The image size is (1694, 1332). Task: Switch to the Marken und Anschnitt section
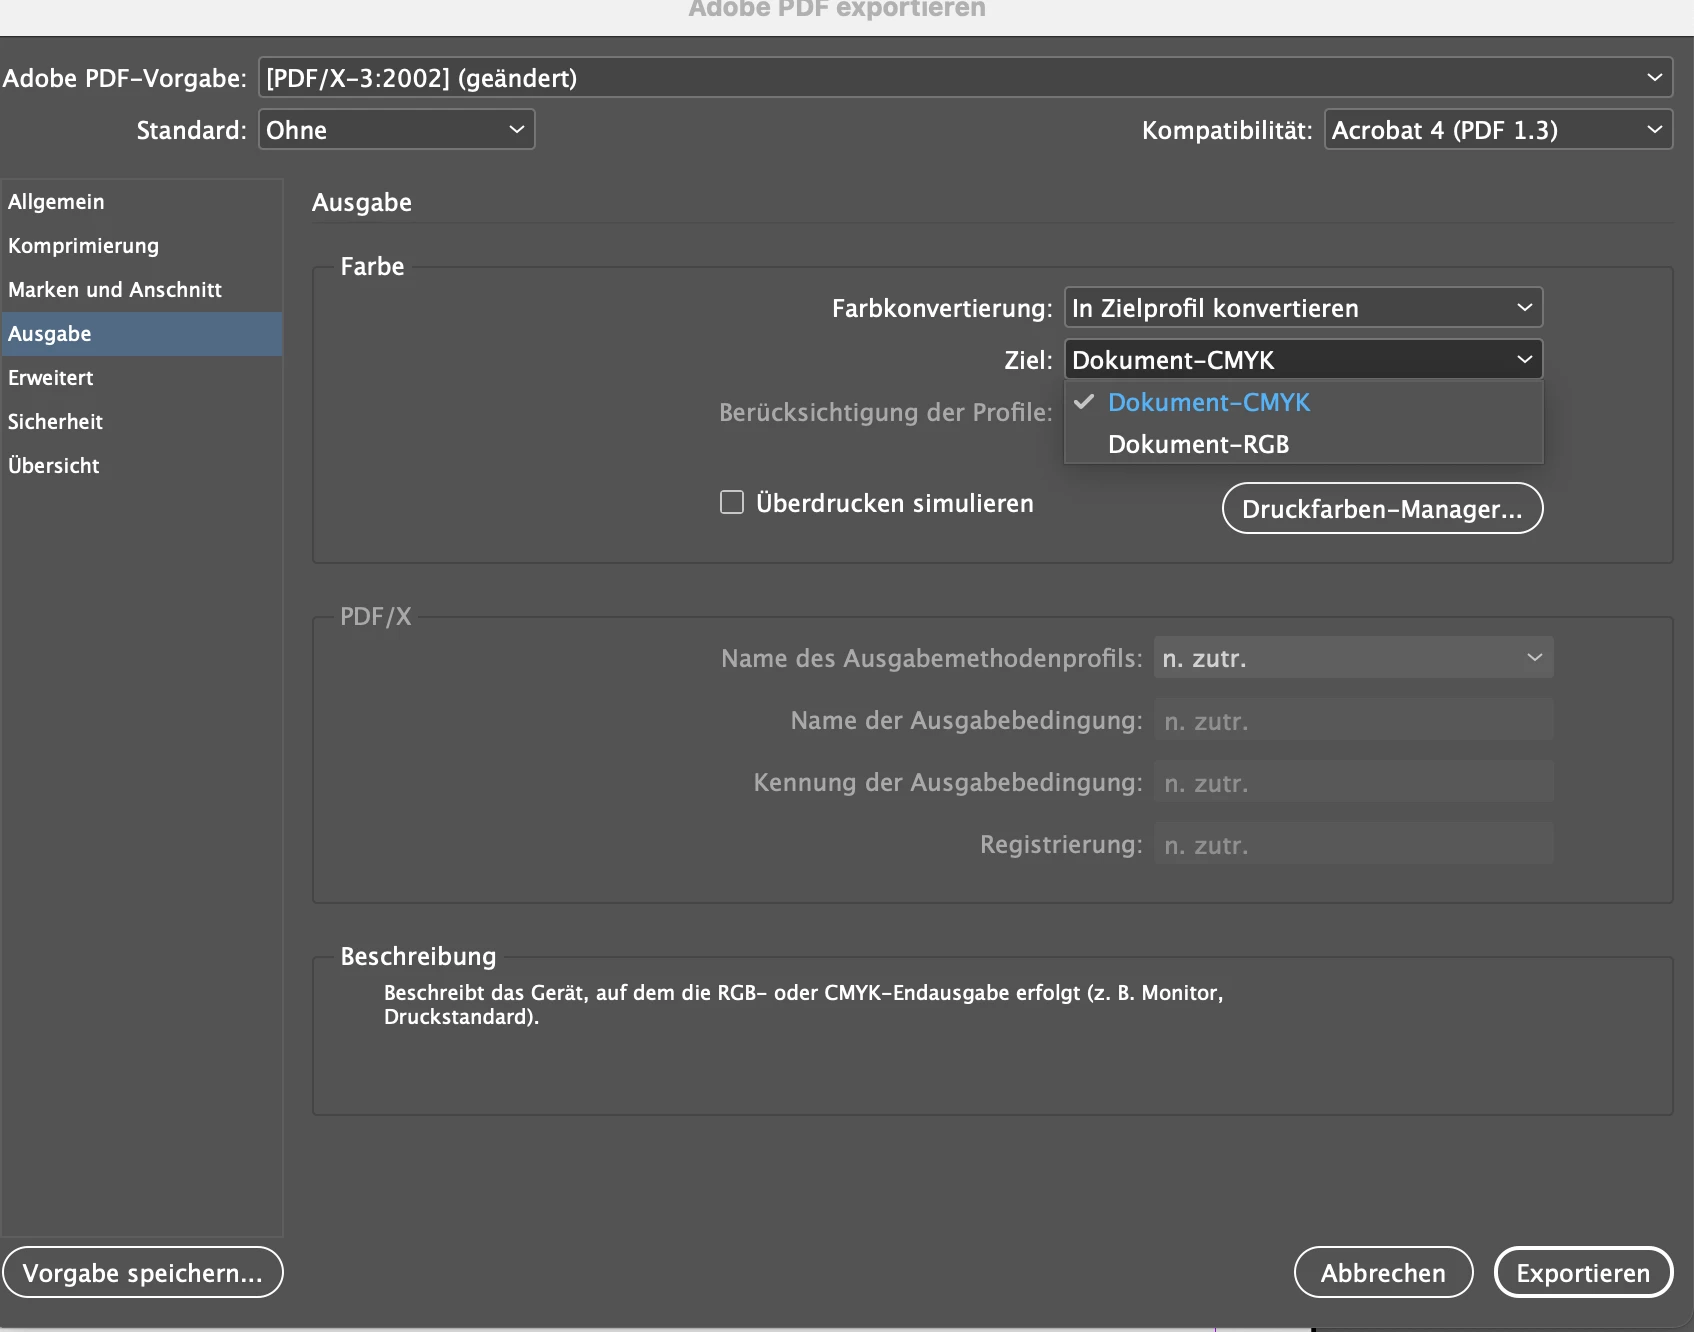pyautogui.click(x=141, y=289)
